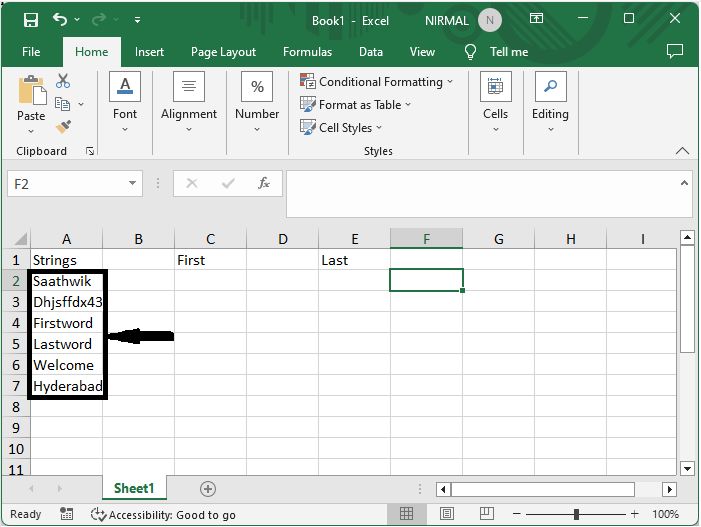
Task: Click the Format Painter brush icon
Action: [x=63, y=127]
